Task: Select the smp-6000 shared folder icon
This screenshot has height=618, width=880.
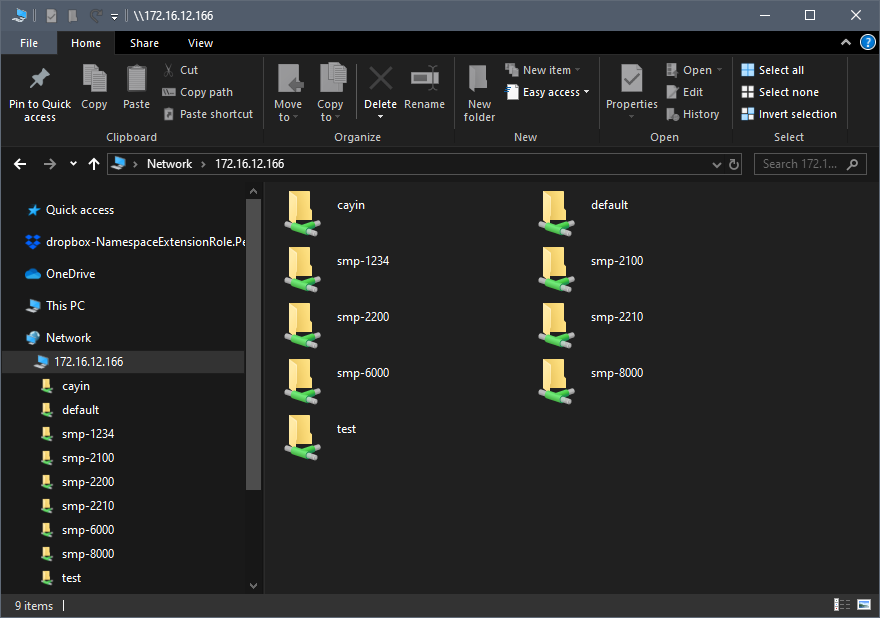Action: click(x=302, y=381)
